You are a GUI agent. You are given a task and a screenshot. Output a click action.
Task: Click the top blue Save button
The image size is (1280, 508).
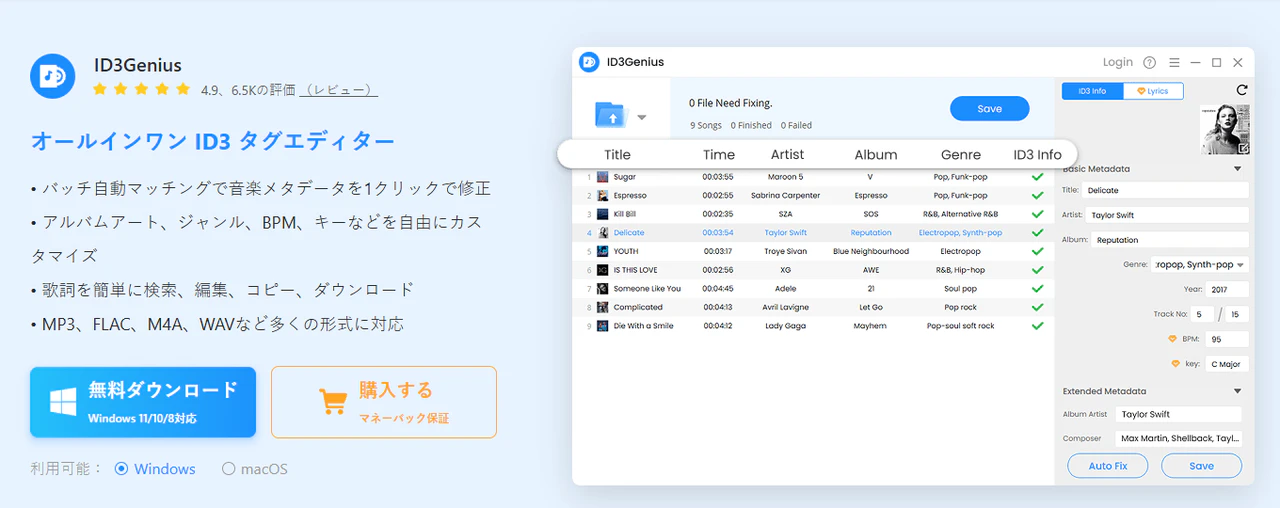[990, 108]
